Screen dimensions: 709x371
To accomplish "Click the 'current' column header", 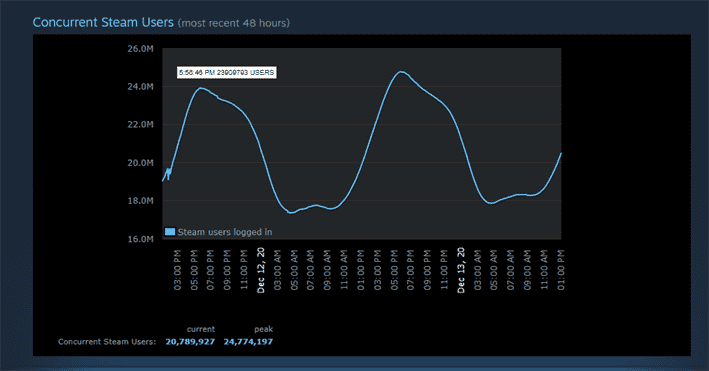I will coord(201,329).
